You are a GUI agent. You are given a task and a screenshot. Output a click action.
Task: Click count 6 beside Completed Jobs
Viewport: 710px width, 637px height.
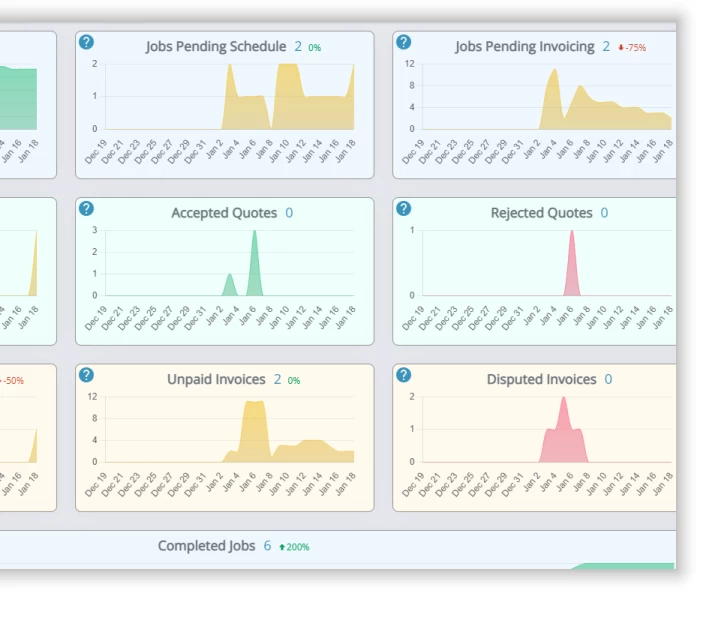(x=267, y=546)
